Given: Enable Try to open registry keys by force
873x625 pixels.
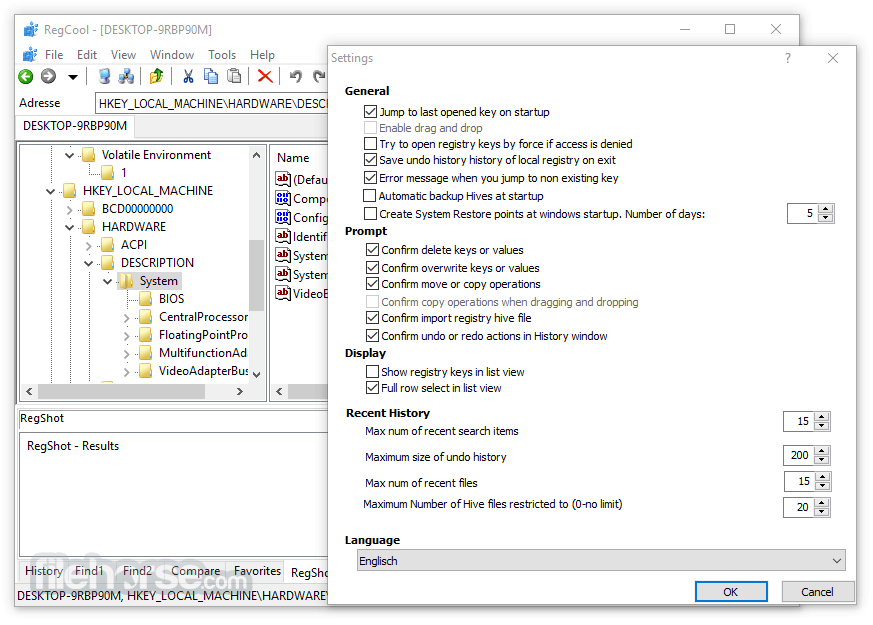Looking at the screenshot, I should [x=370, y=144].
